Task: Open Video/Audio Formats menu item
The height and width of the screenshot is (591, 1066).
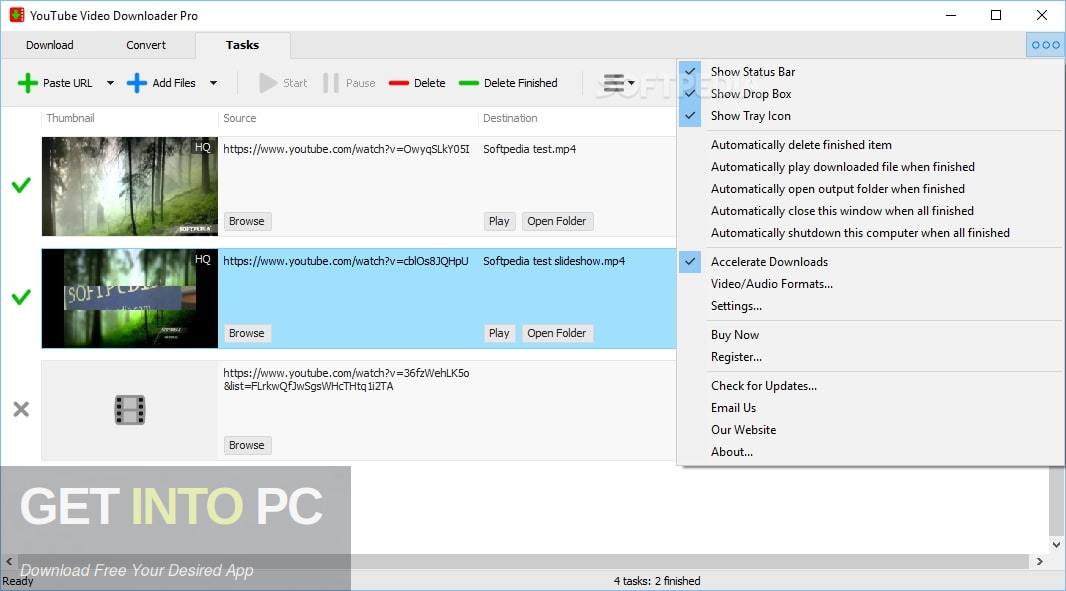Action: (x=870, y=284)
